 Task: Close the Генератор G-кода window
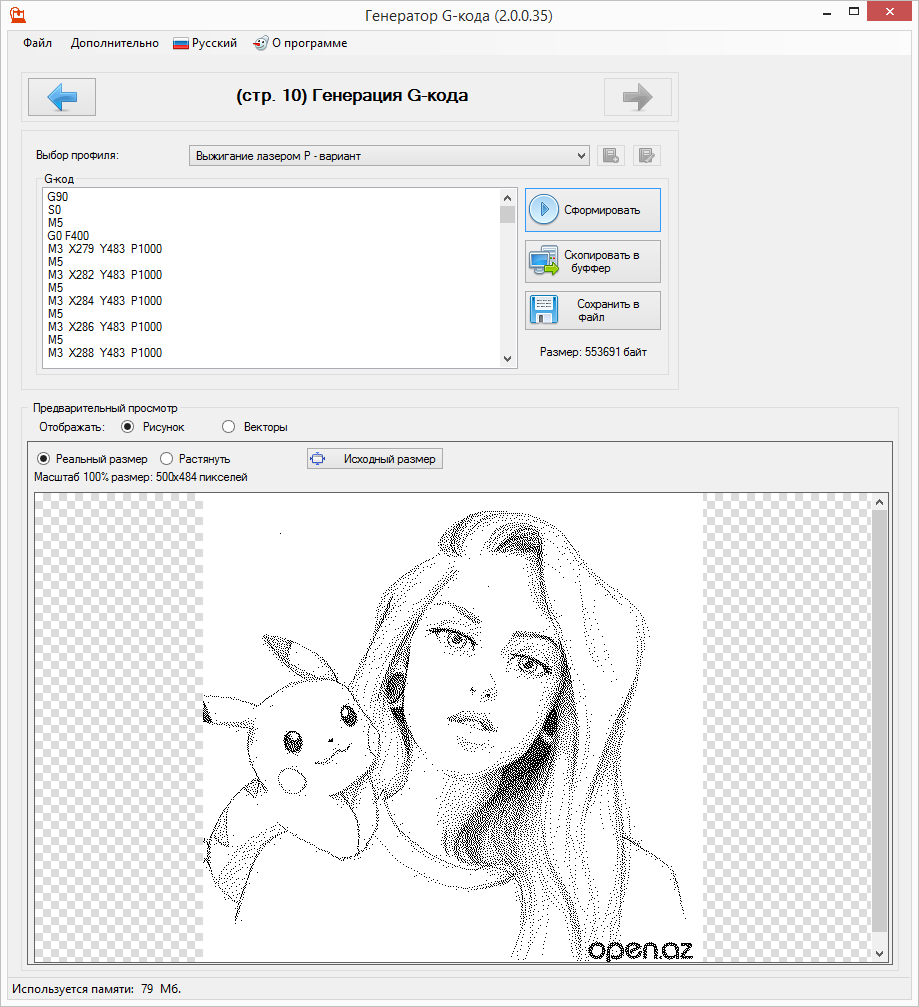(889, 12)
